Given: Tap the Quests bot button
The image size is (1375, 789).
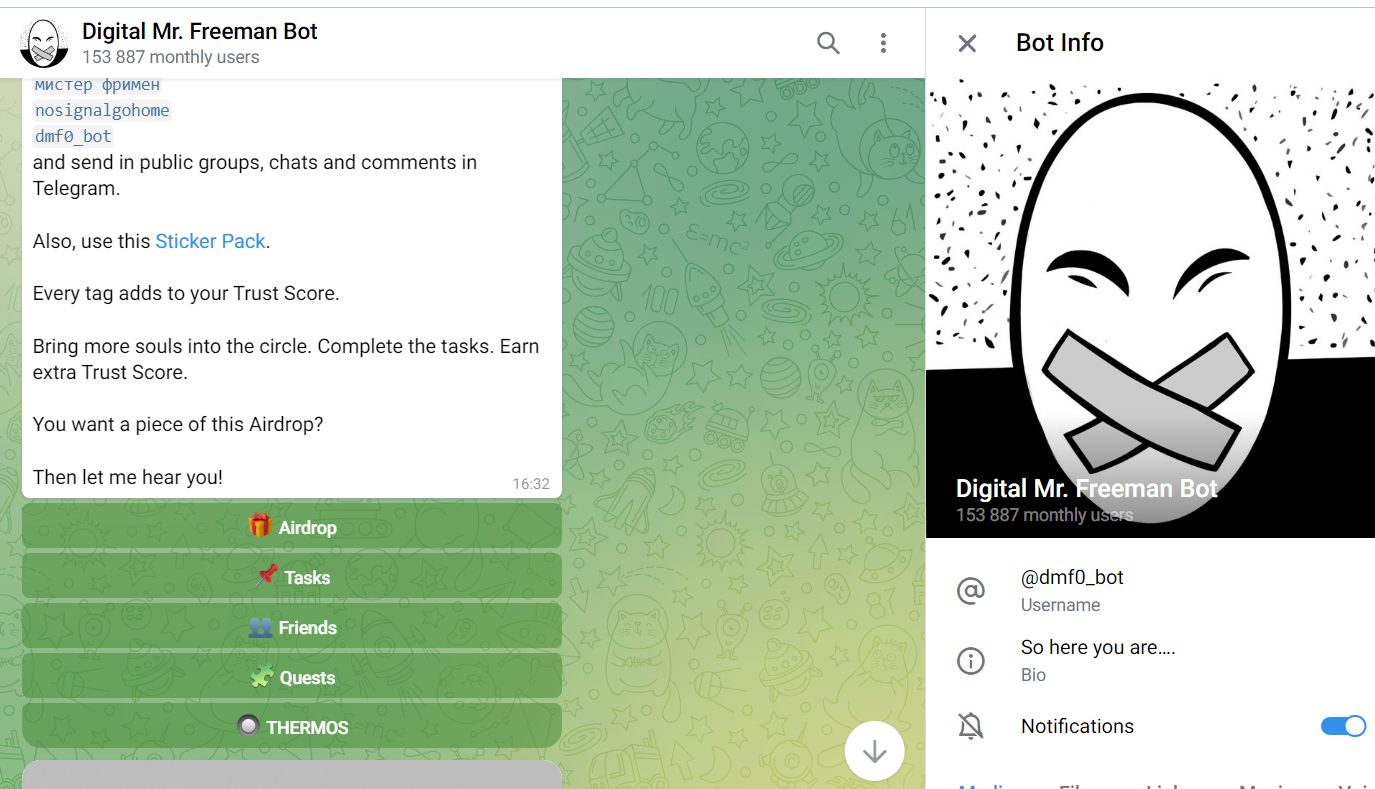Looking at the screenshot, I should click(x=292, y=677).
